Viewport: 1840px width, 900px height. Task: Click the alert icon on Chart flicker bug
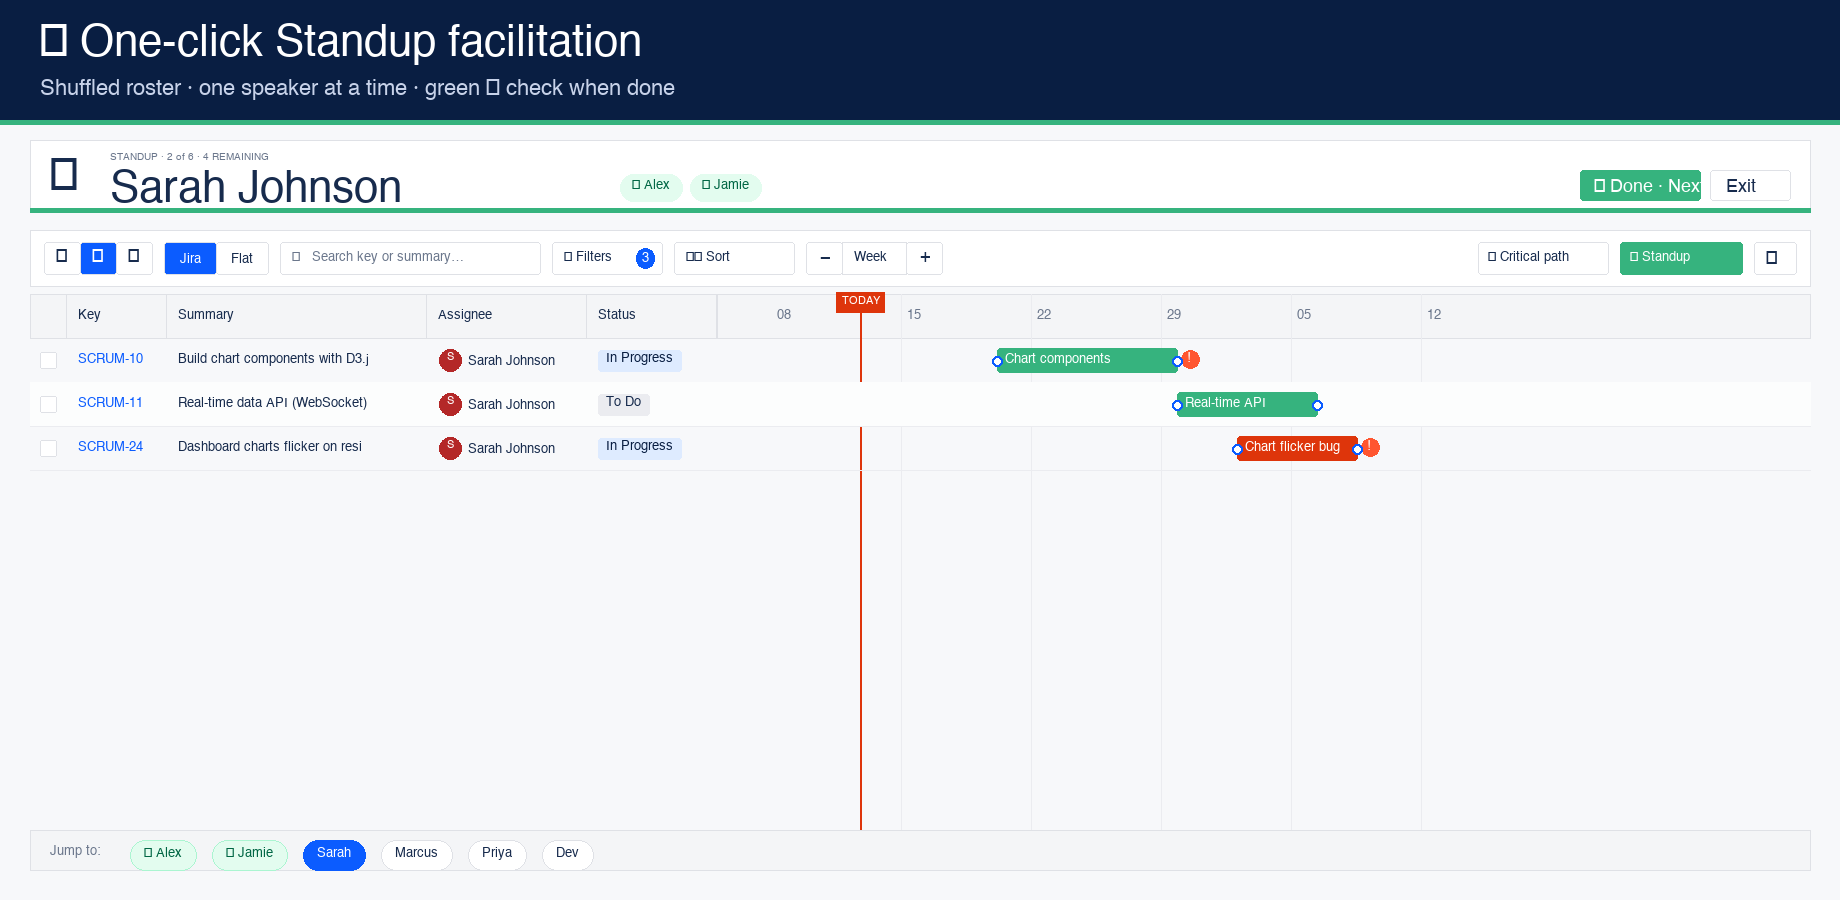1369,448
